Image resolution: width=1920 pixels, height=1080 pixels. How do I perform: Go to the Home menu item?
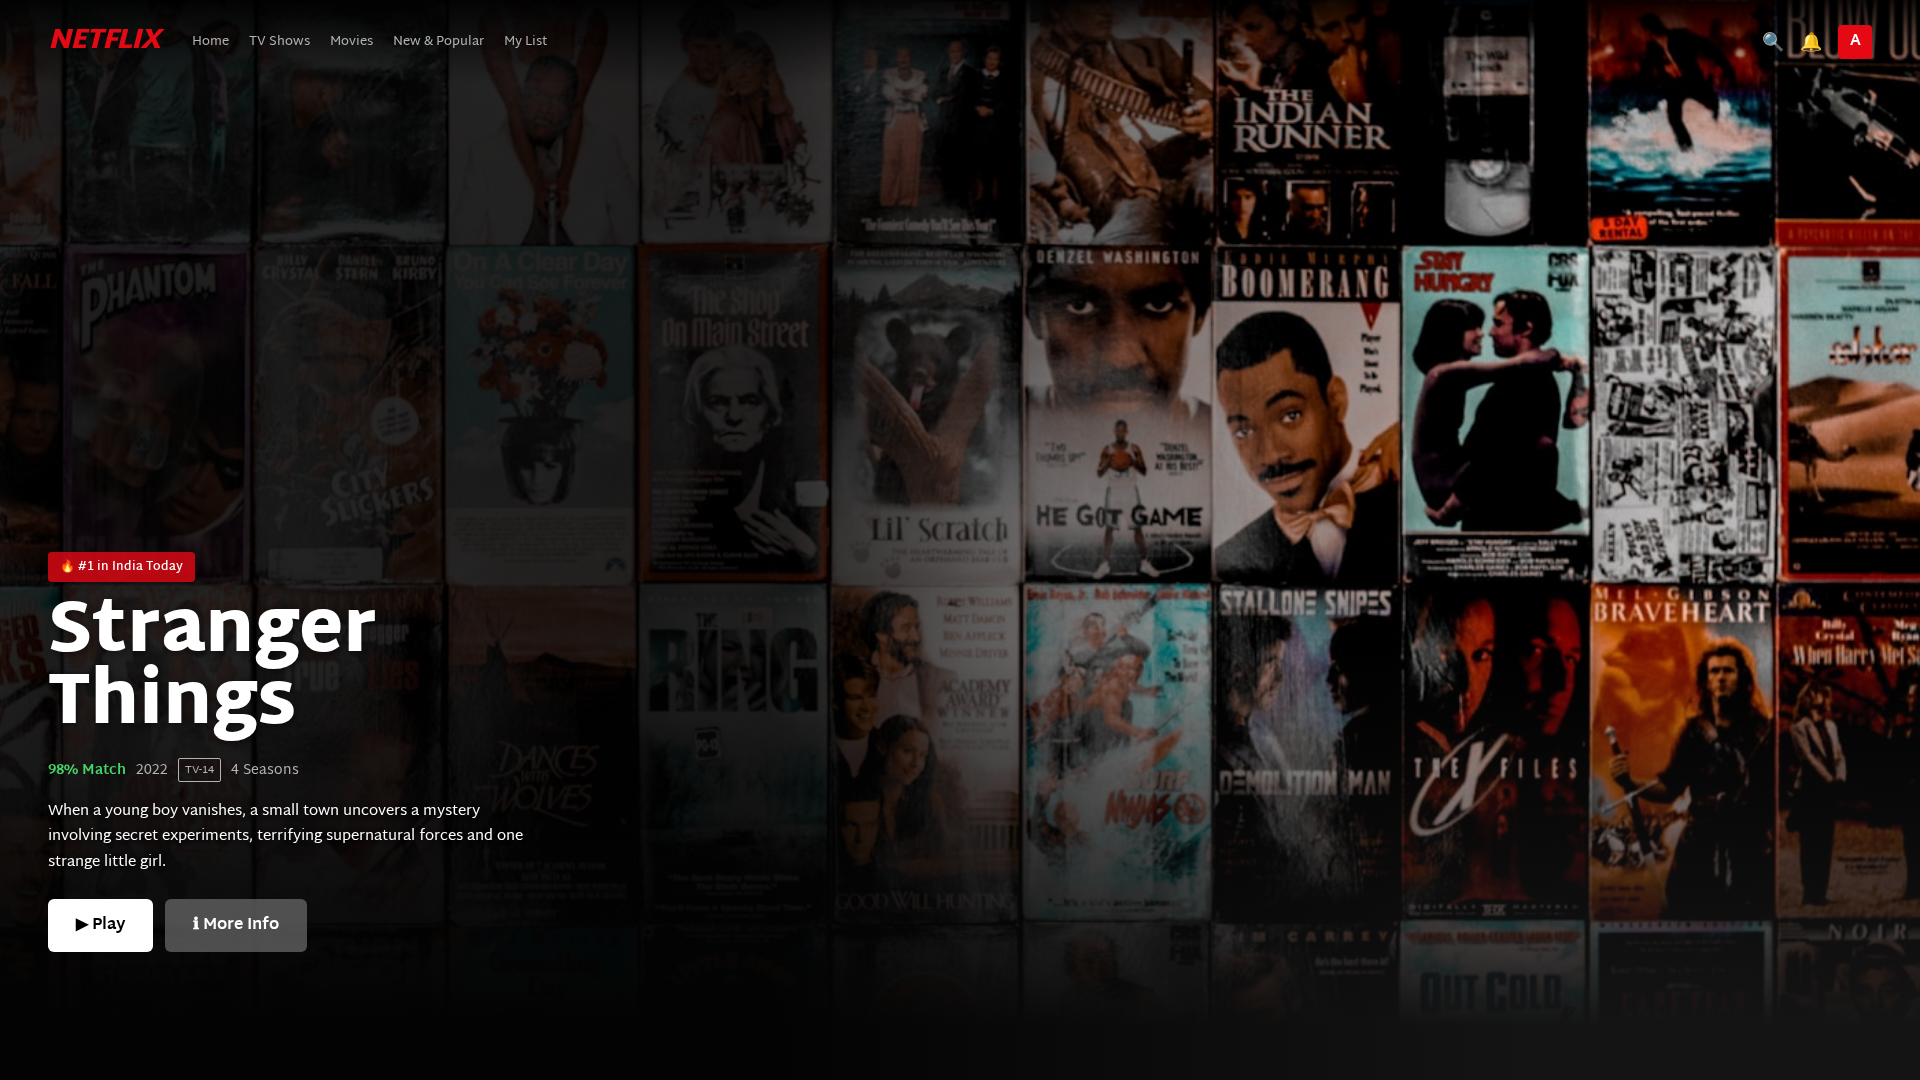[210, 42]
